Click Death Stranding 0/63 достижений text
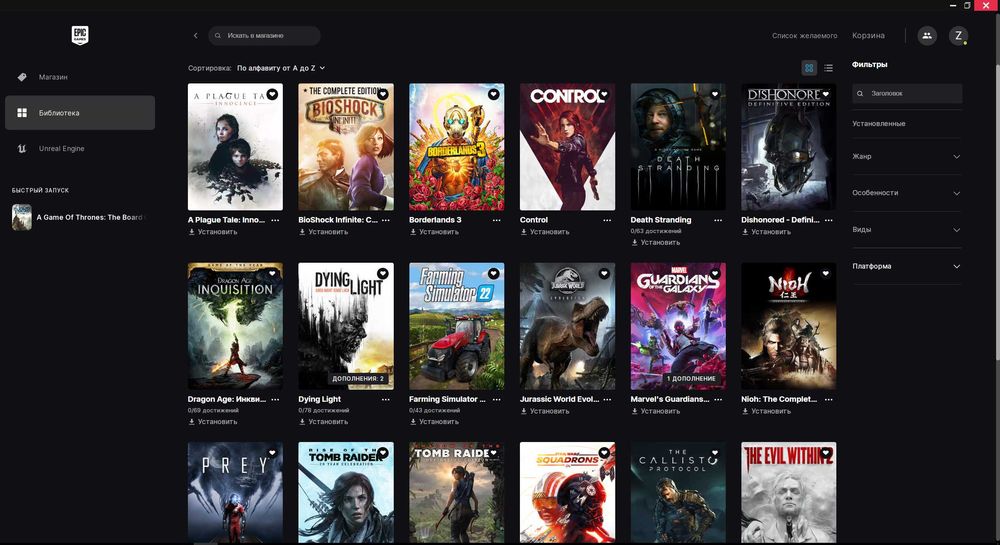The height and width of the screenshot is (545, 1000). (656, 231)
